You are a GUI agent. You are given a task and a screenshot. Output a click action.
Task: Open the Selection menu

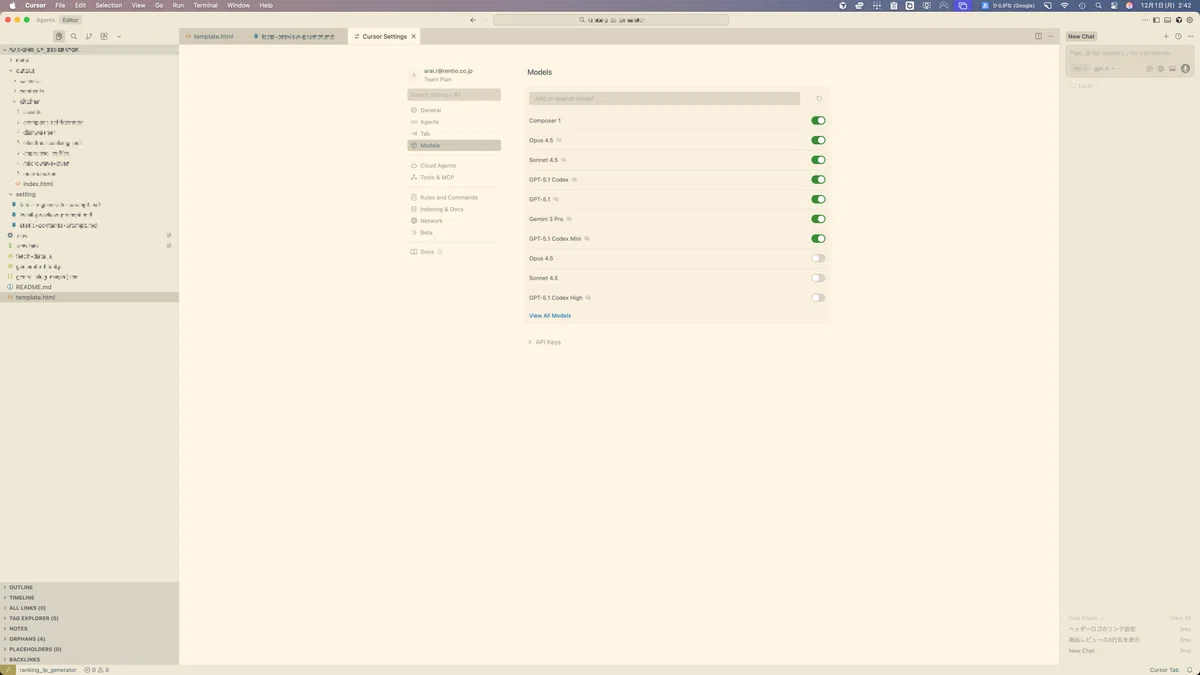click(108, 5)
